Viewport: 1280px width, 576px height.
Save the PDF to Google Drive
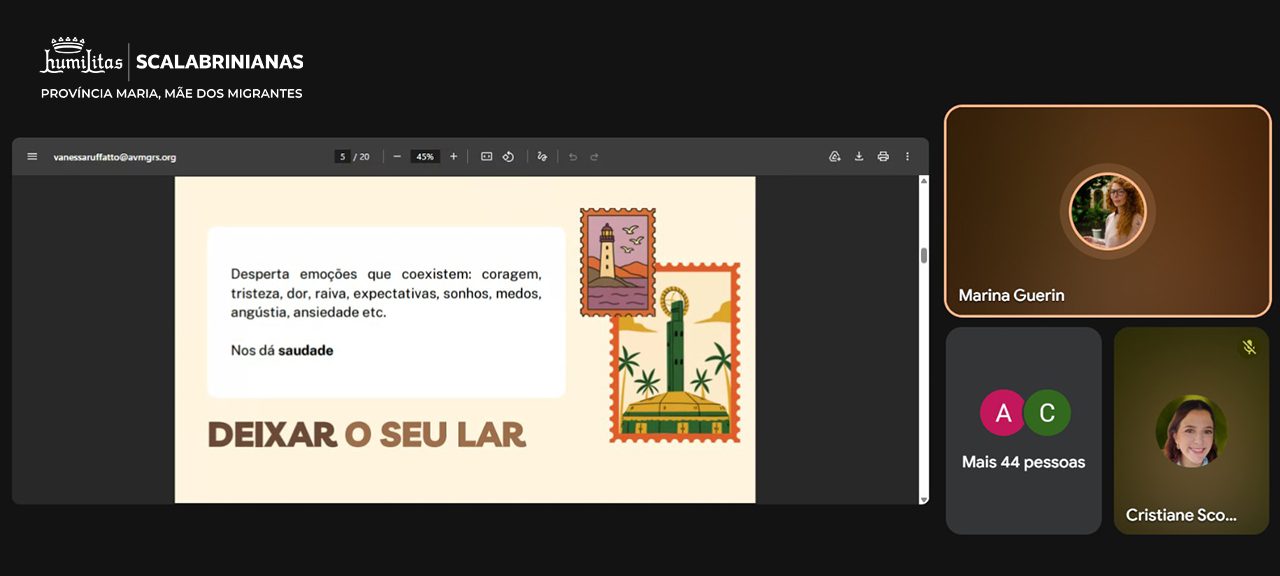[x=834, y=157]
